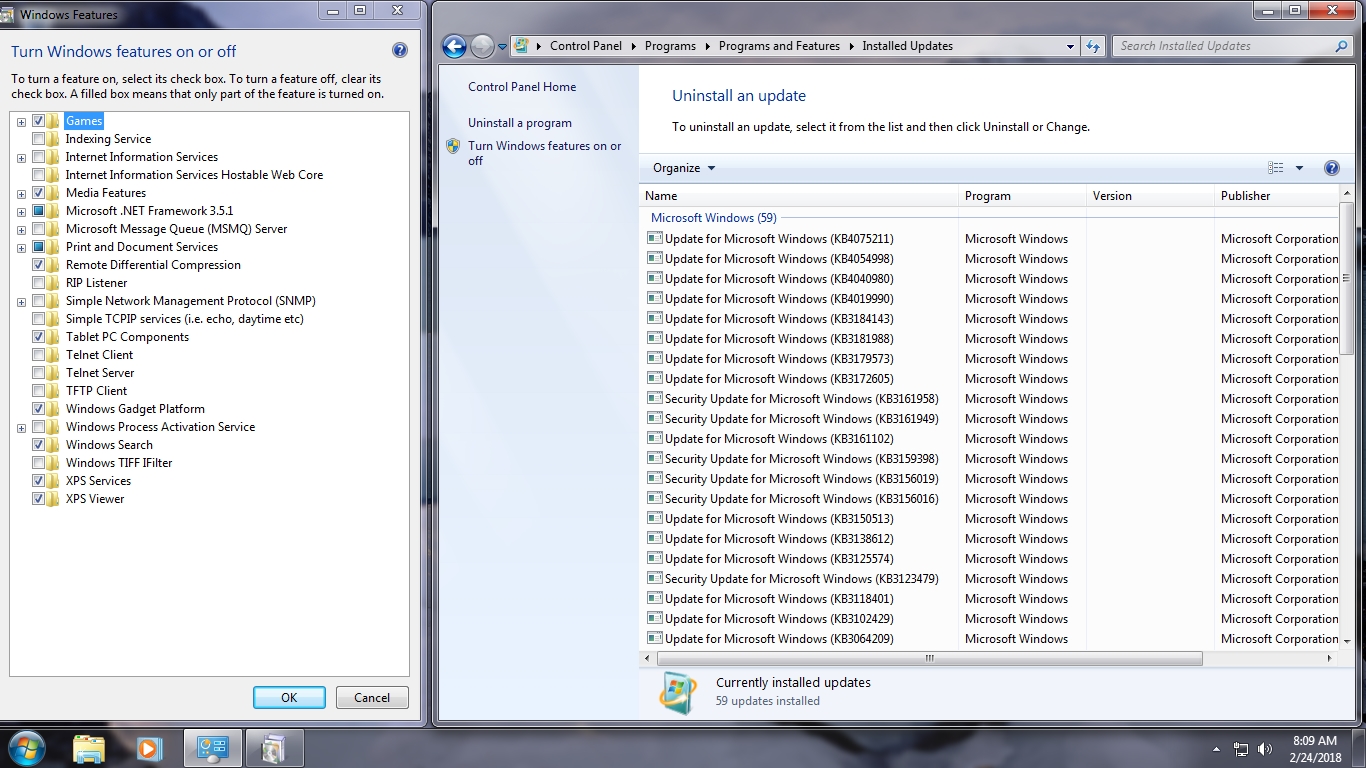Expand the Media Features node
The width and height of the screenshot is (1366, 768).
click(x=21, y=193)
